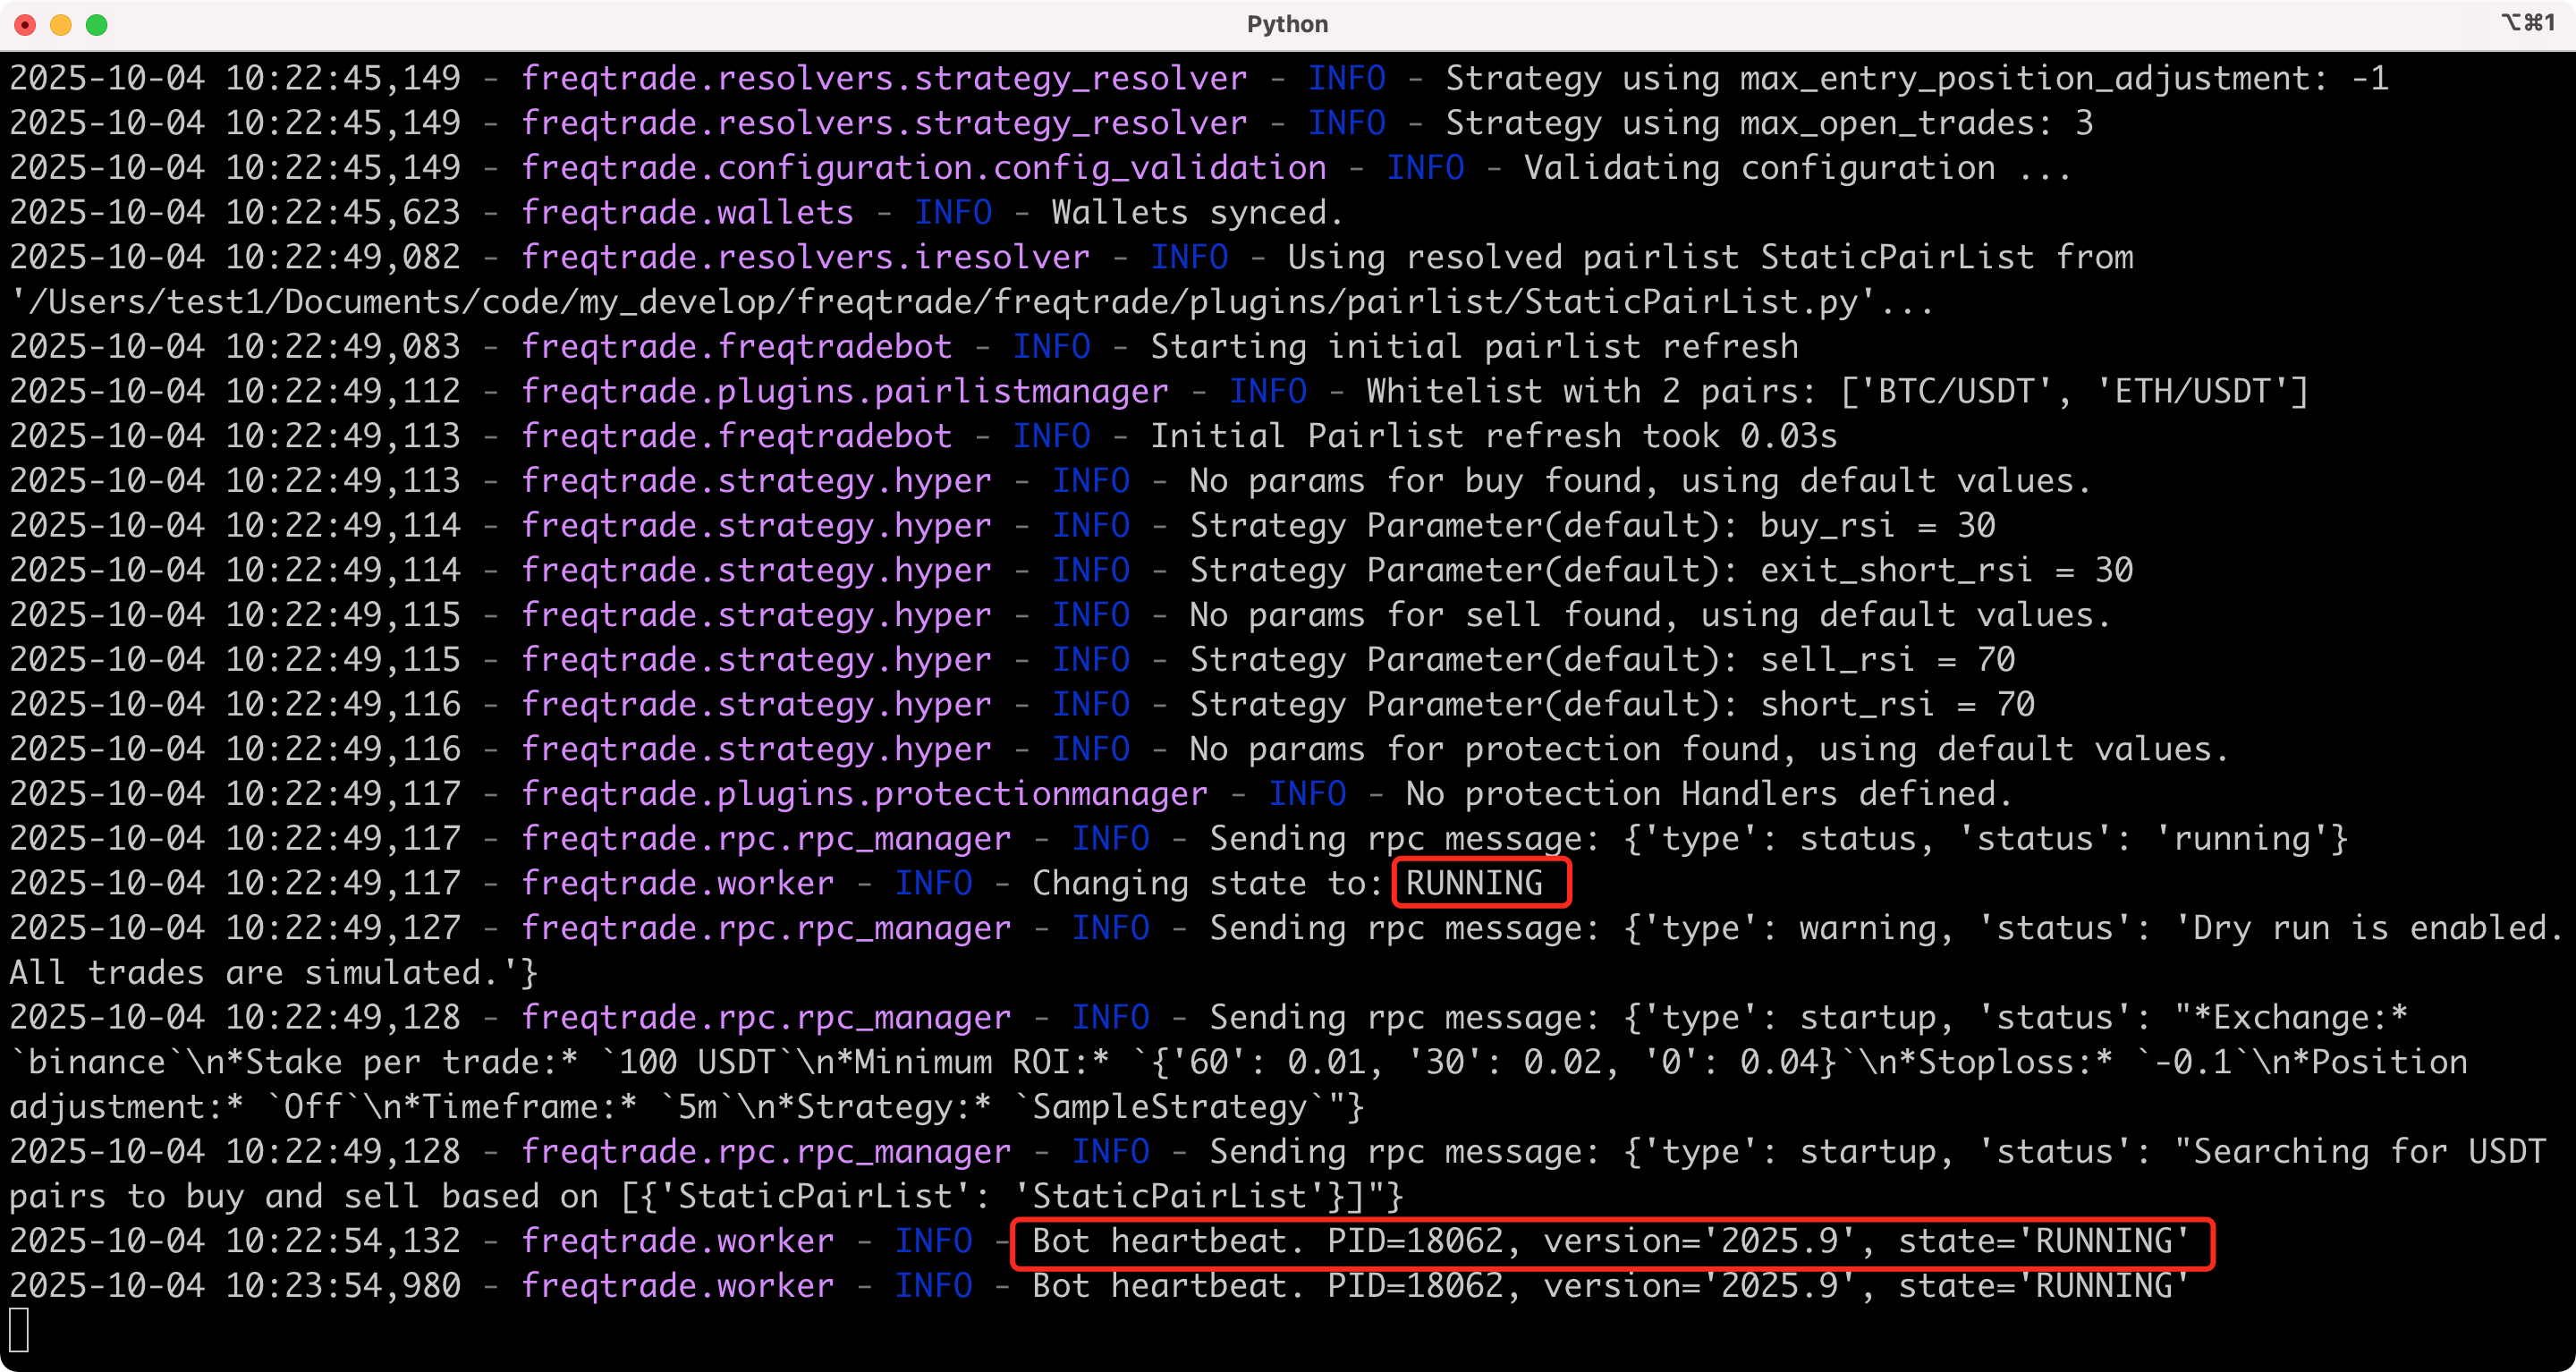Click freqtrade.plugins.protectionmanager module name
Viewport: 2576px width, 1372px height.
point(864,794)
